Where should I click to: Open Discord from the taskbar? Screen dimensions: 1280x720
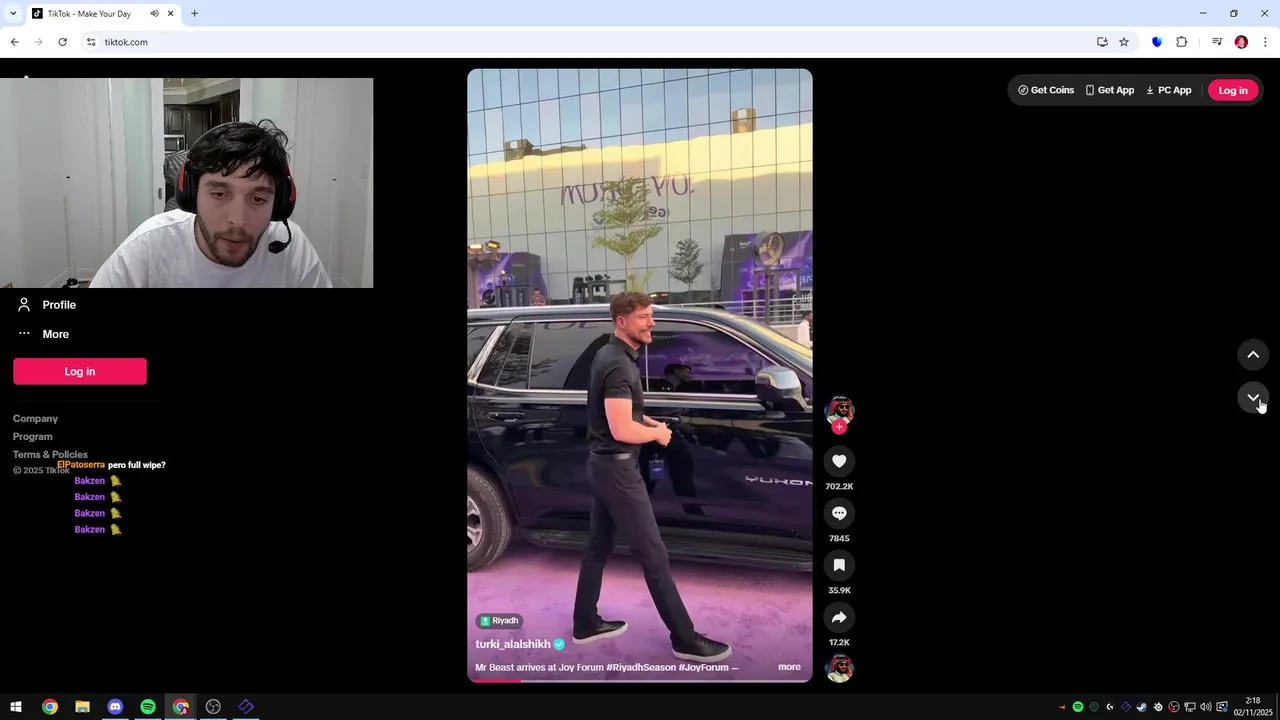point(115,707)
